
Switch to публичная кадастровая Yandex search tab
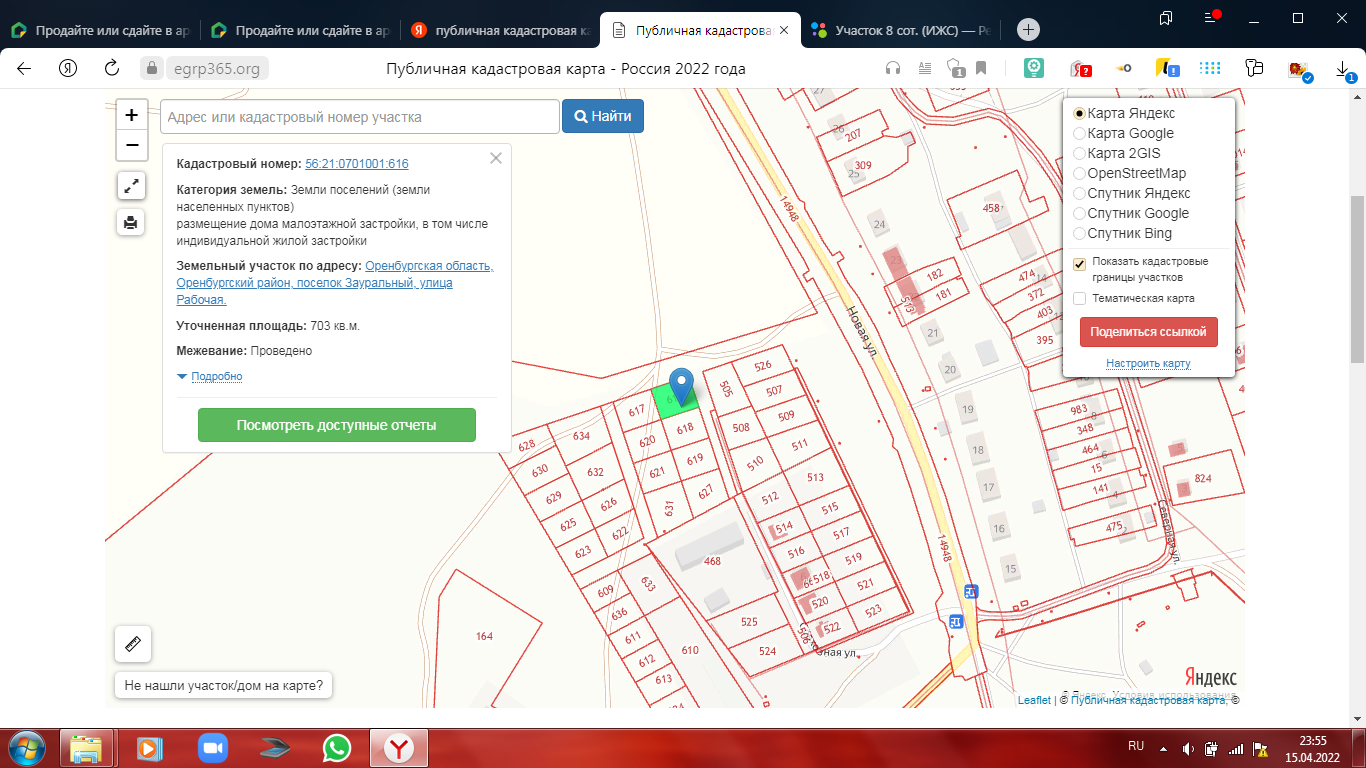click(x=499, y=30)
